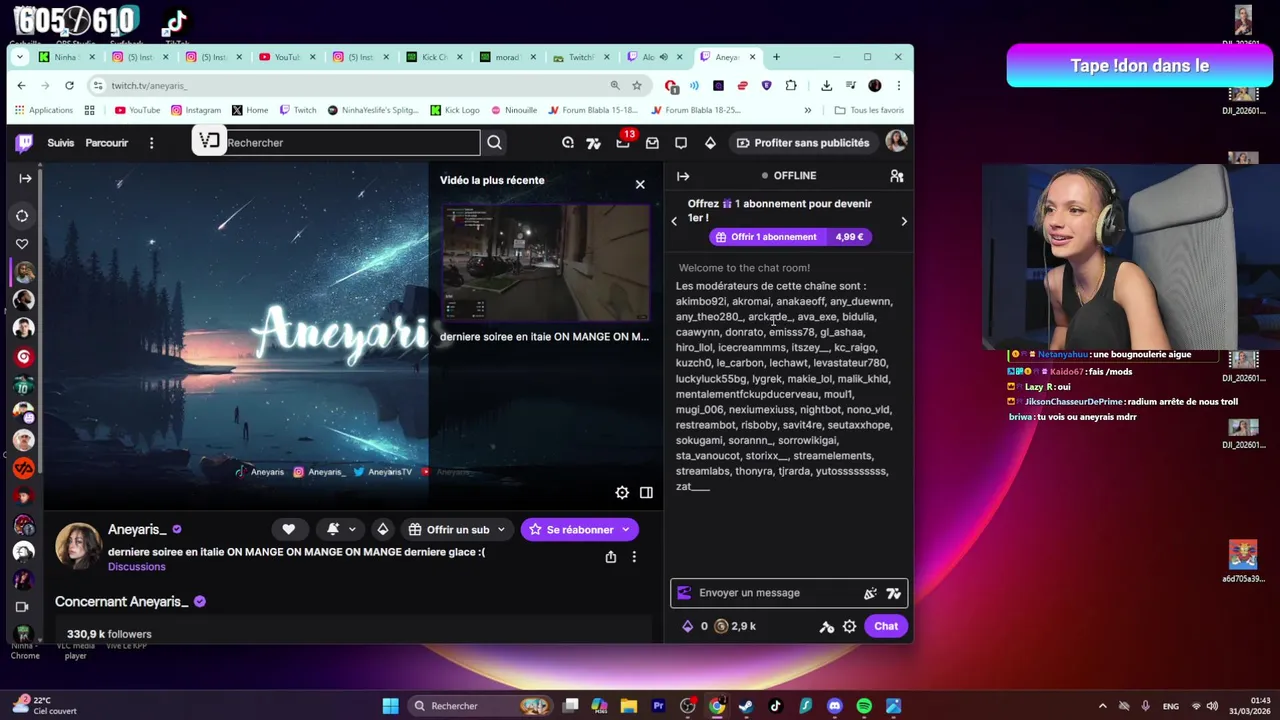This screenshot has width=1280, height=720.
Task: Open Offrir un sub dropdown
Action: (457, 529)
